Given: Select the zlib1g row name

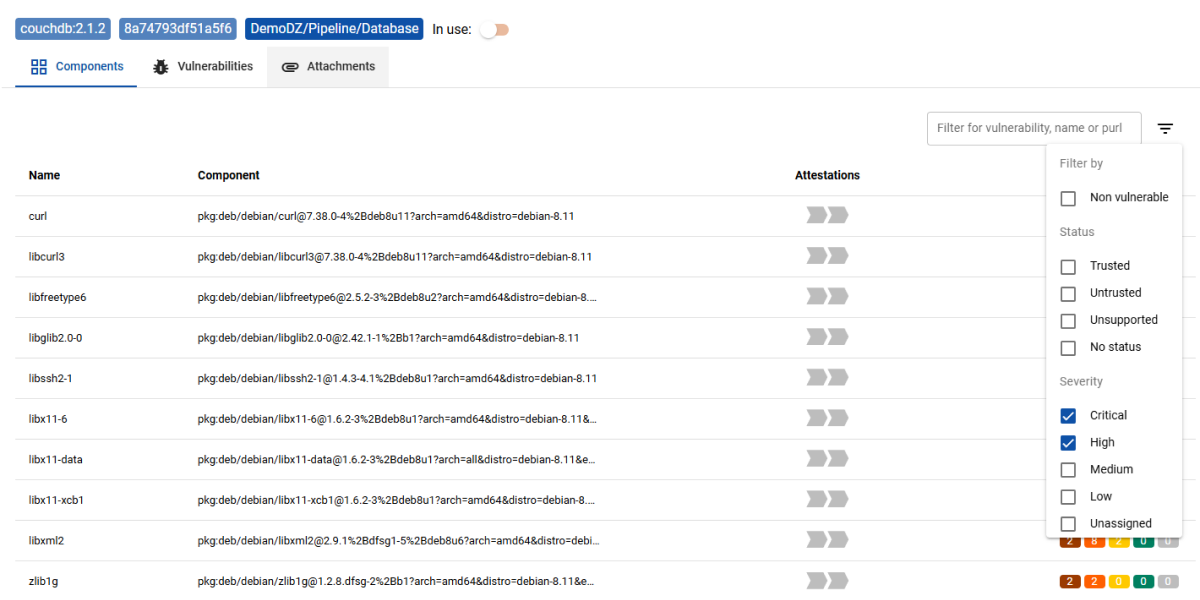Looking at the screenshot, I should tap(44, 581).
